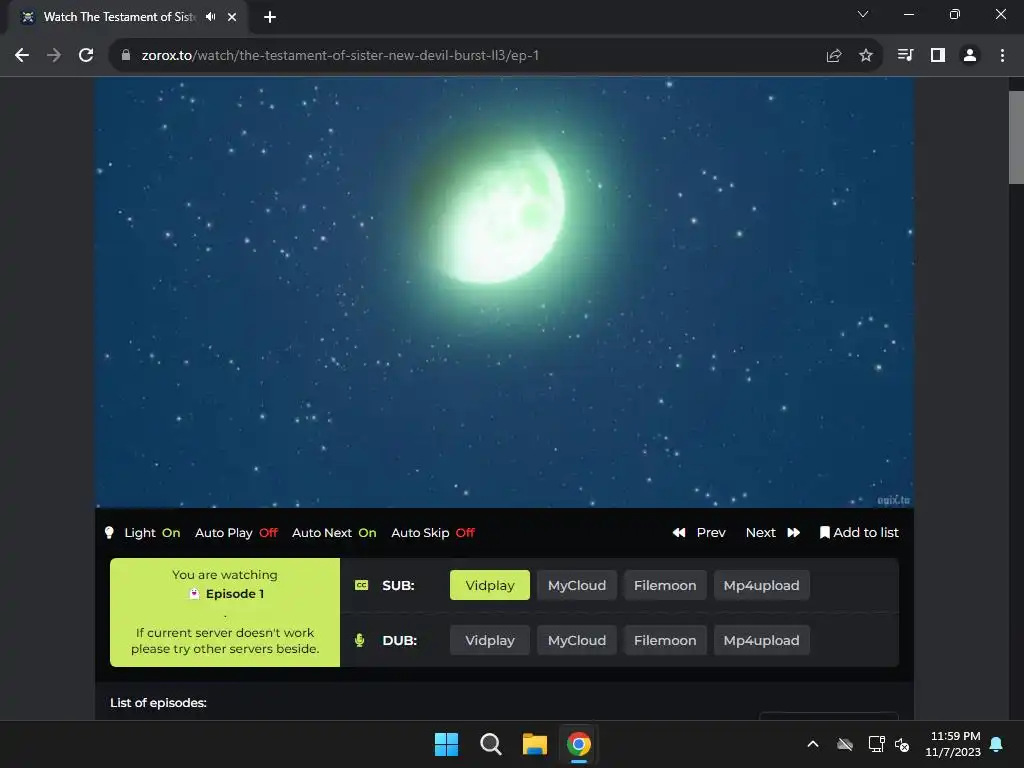
Task: Select SUB Mp4upload server
Action: (x=761, y=585)
